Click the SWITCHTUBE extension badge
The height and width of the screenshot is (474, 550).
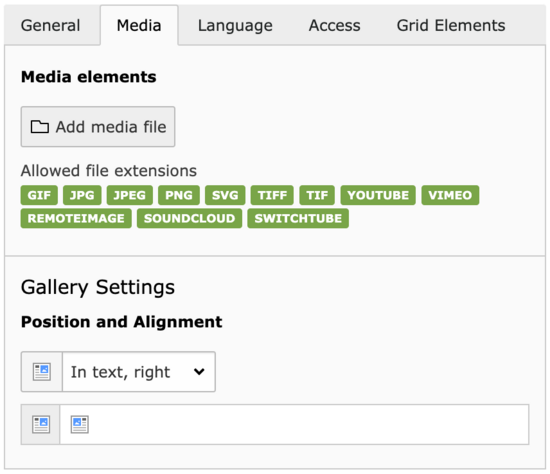click(298, 218)
